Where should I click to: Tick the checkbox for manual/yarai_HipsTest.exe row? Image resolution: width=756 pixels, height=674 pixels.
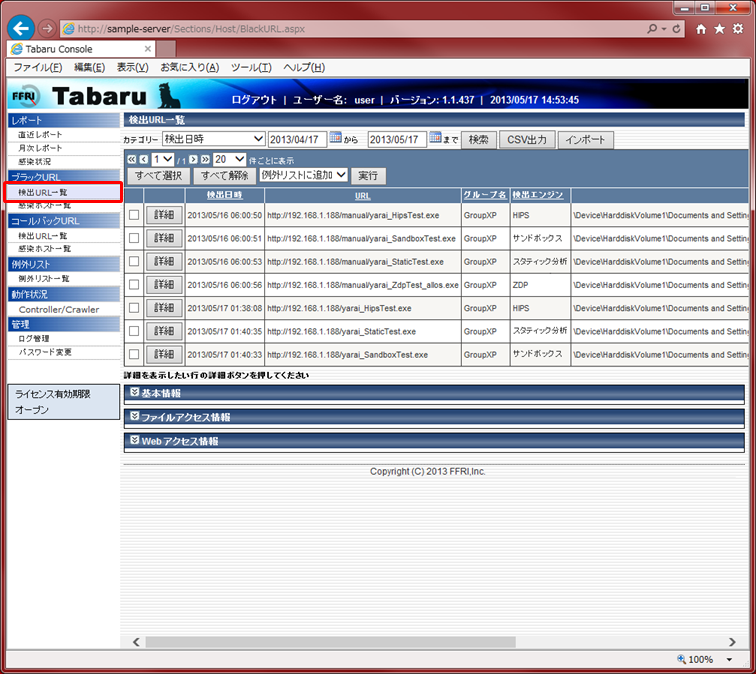[134, 215]
